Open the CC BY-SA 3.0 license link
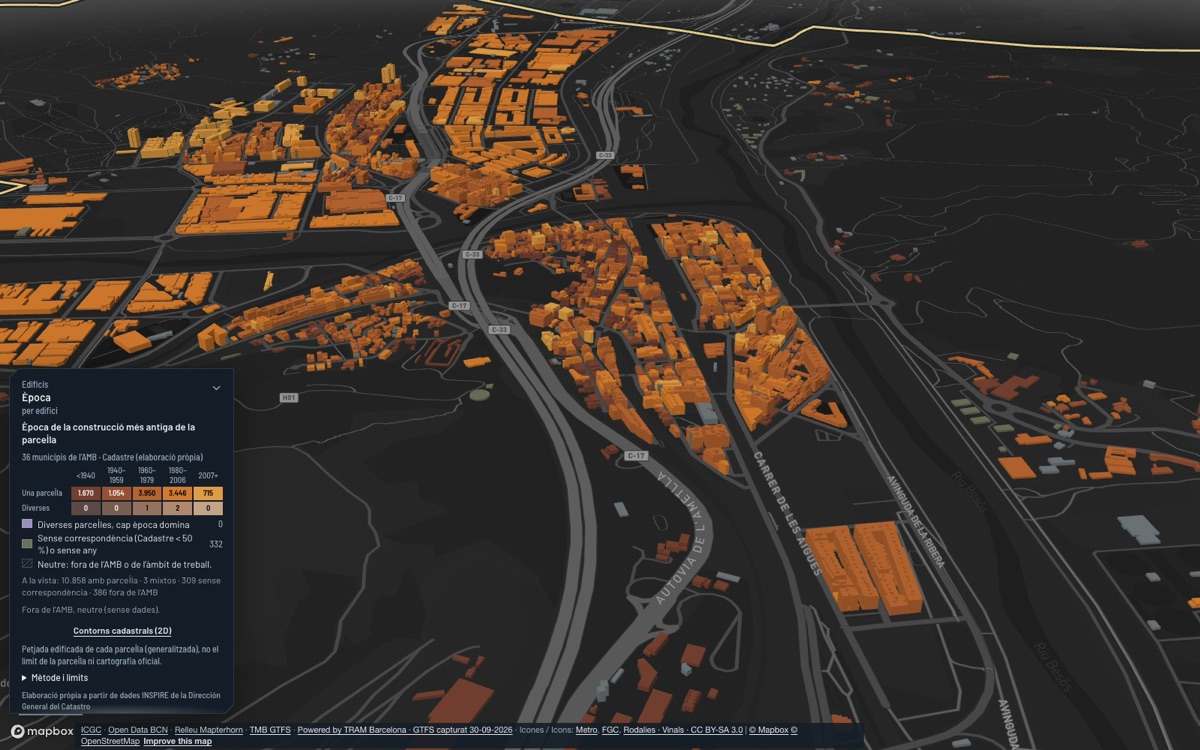Screen dimensions: 1200x750 [x=717, y=730]
